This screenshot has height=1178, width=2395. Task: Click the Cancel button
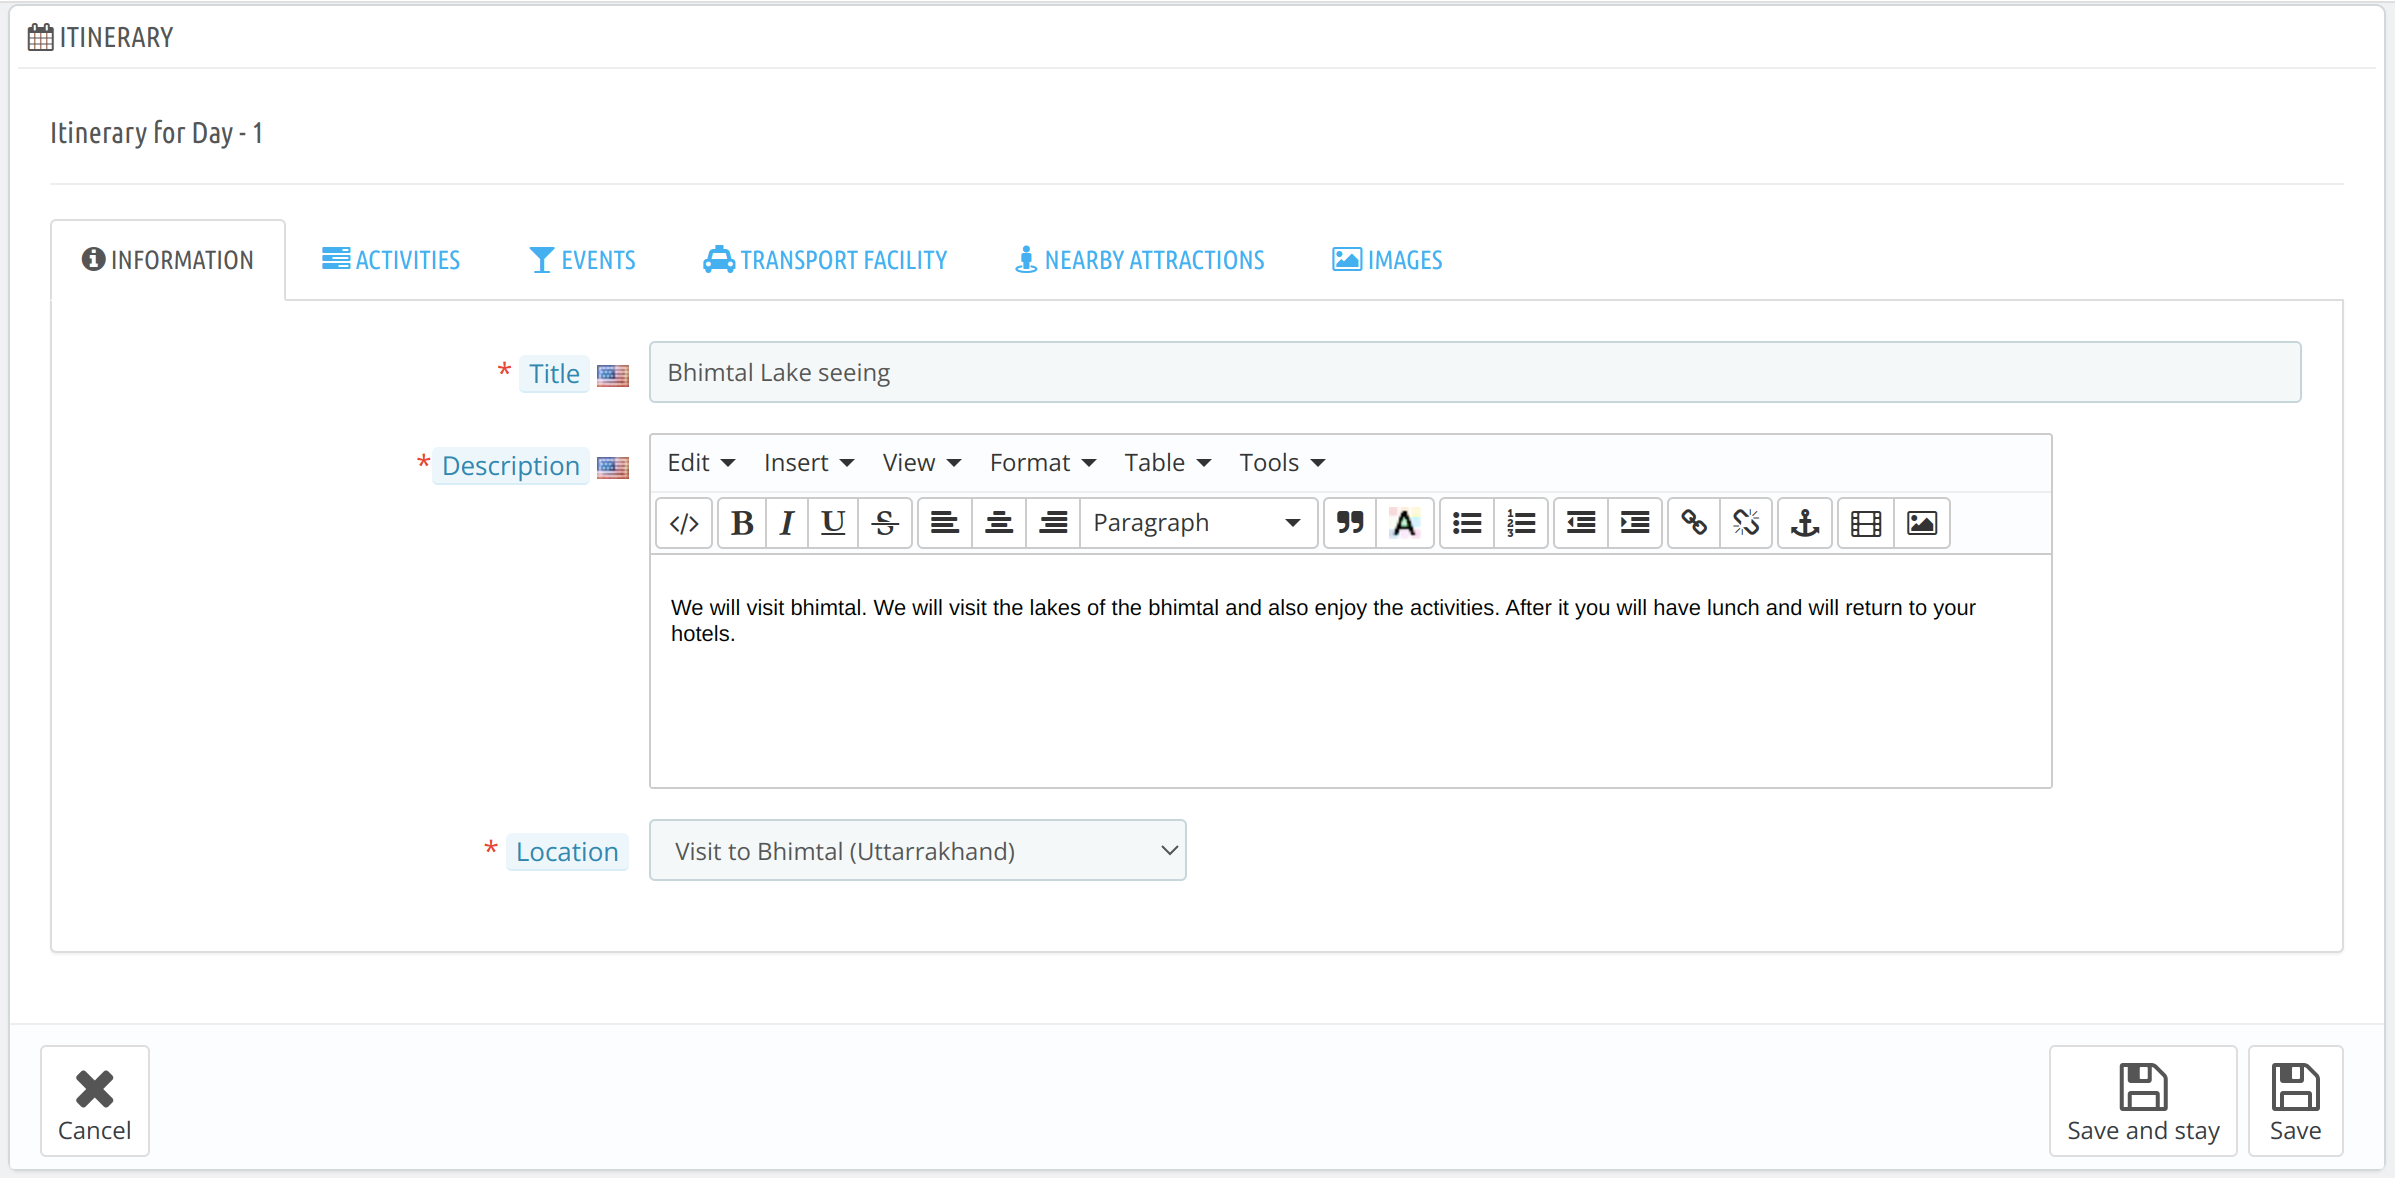[x=95, y=1102]
